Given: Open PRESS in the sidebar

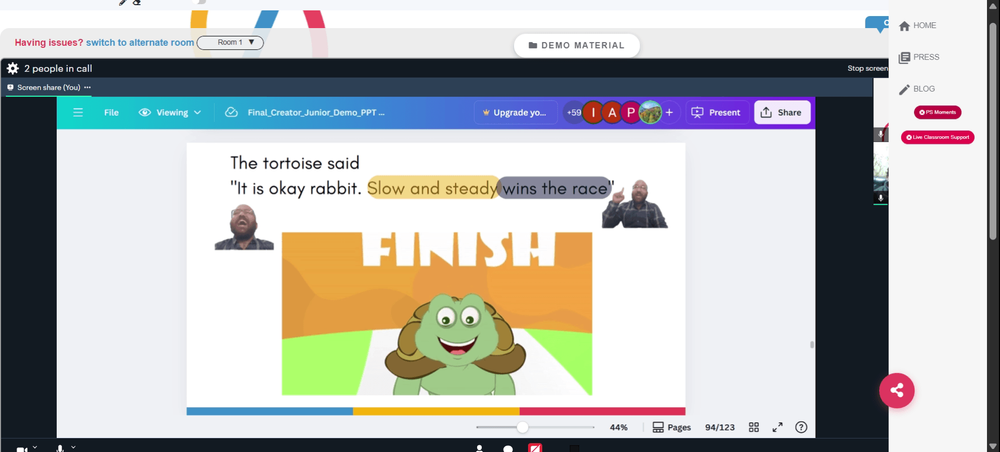Looking at the screenshot, I should point(919,57).
